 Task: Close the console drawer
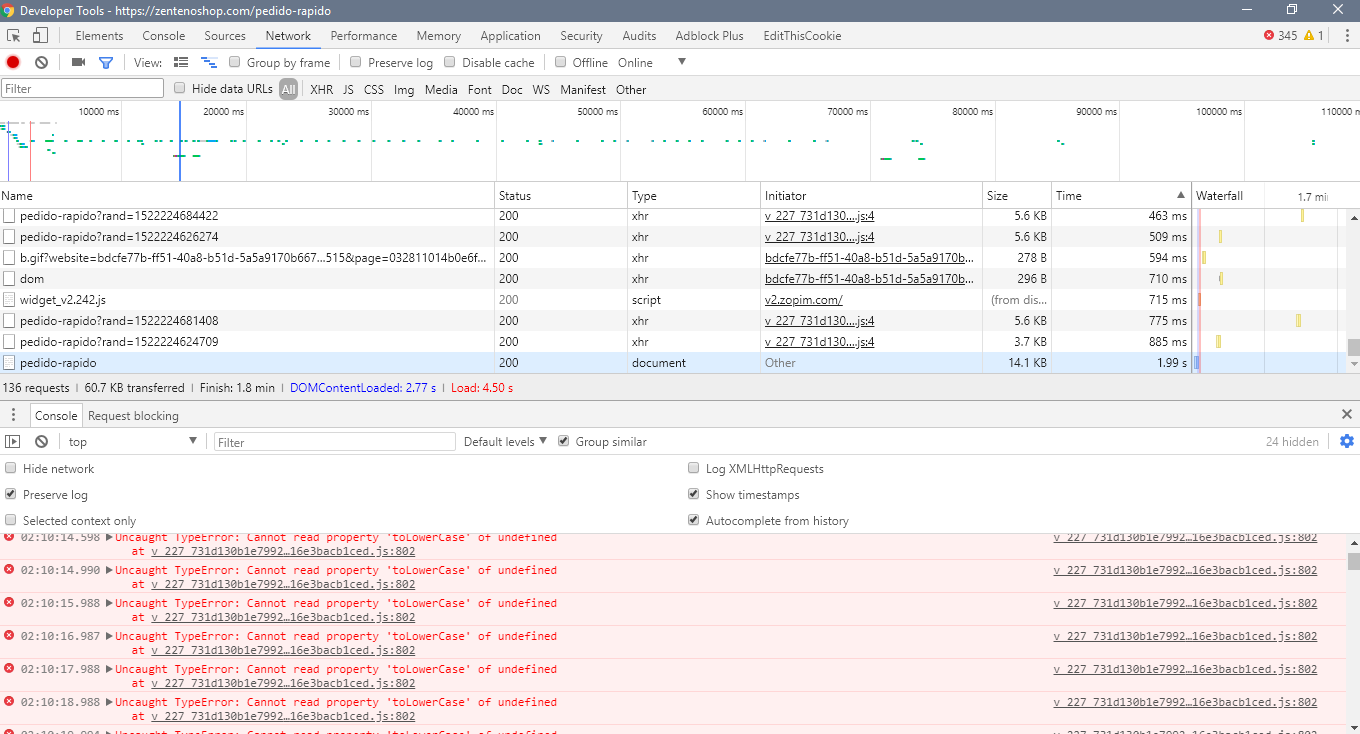(x=1346, y=414)
